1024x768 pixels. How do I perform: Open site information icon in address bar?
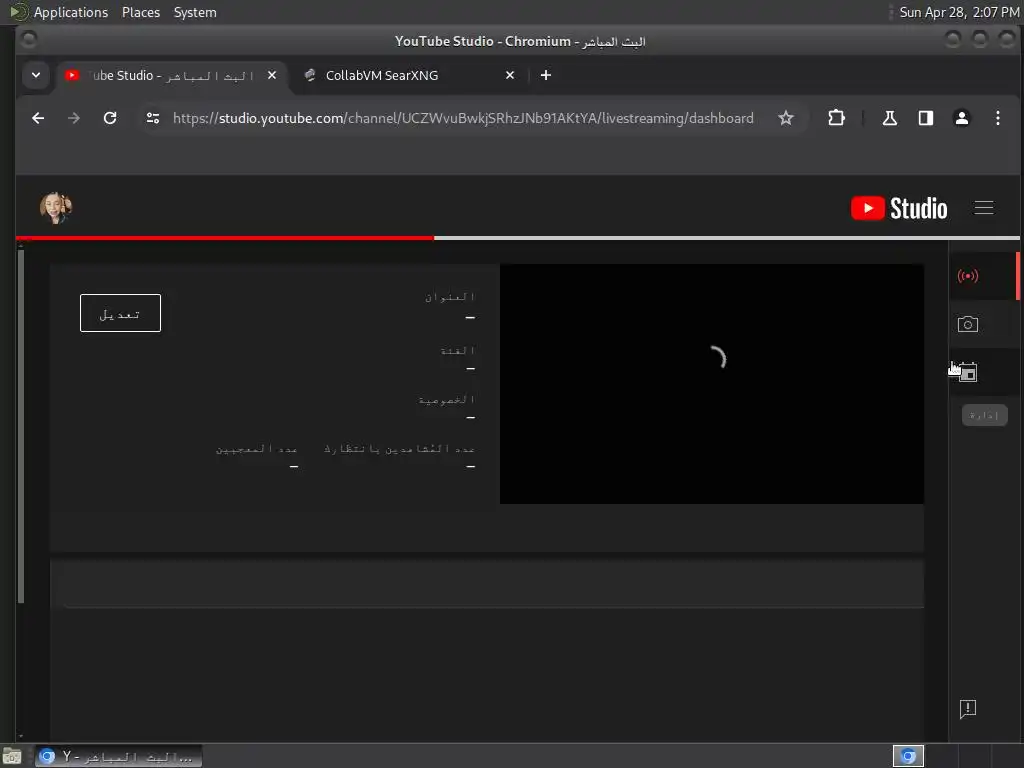pos(153,118)
